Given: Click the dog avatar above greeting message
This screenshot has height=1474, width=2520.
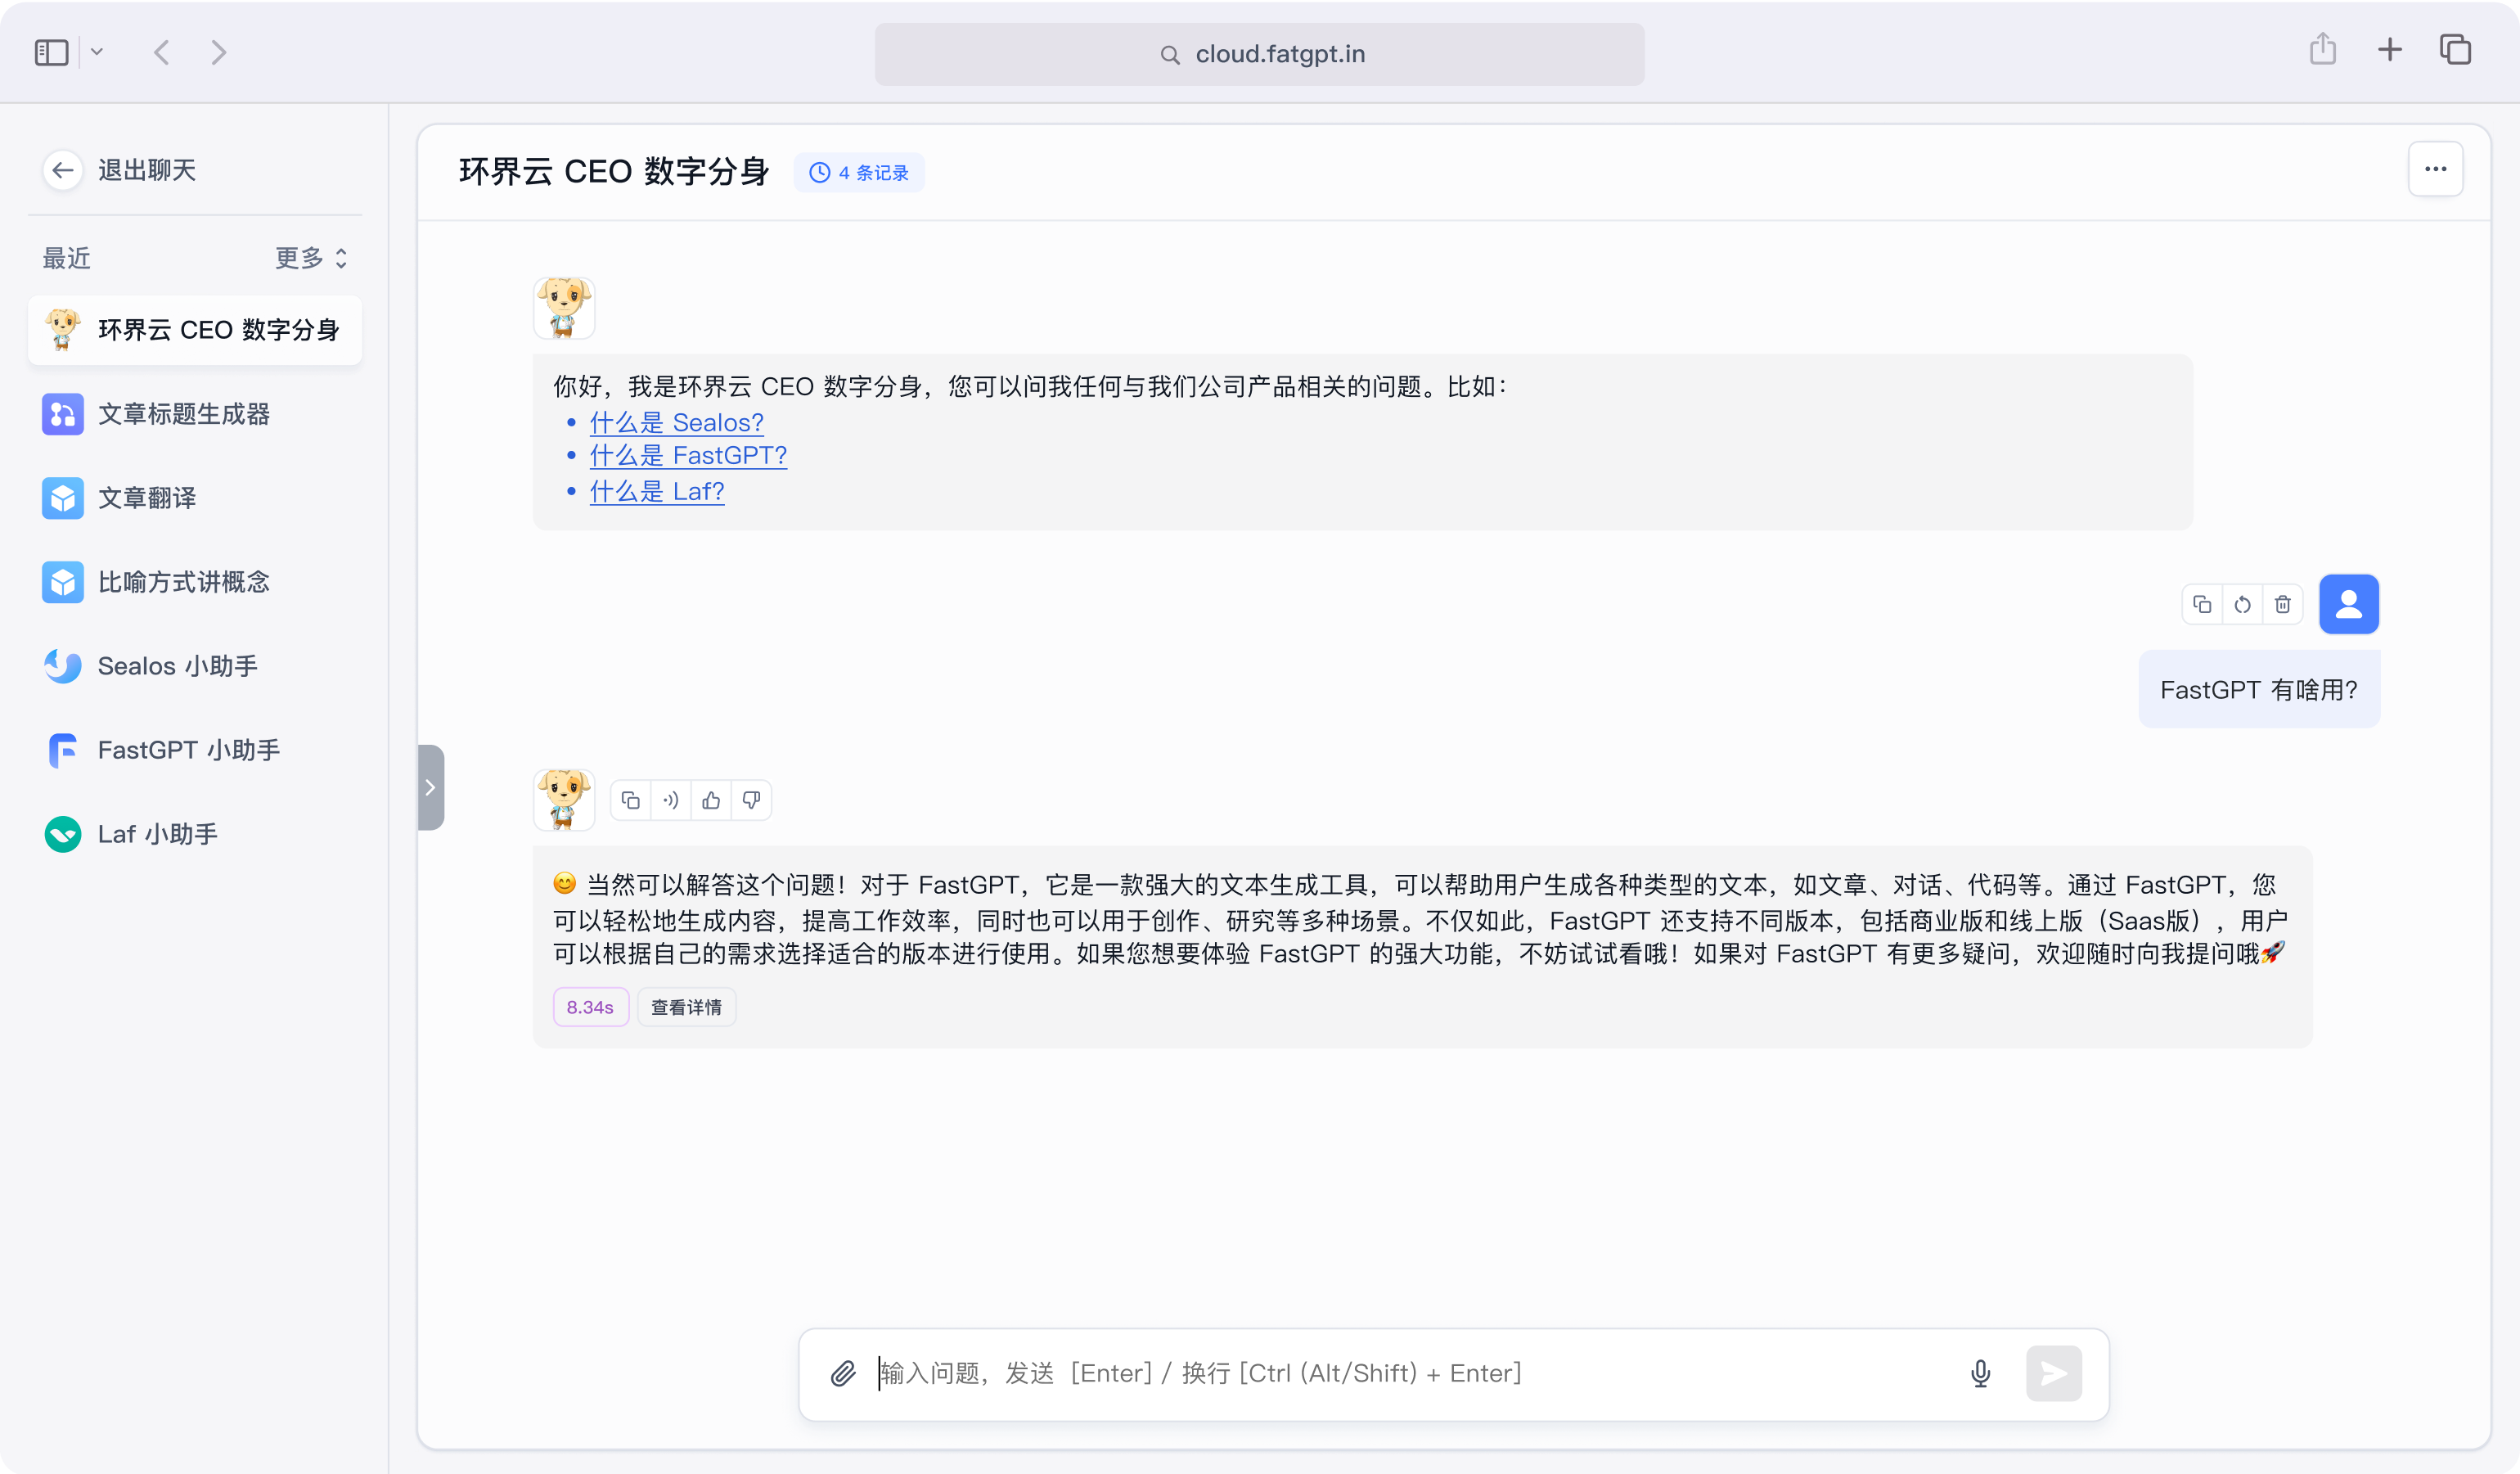Looking at the screenshot, I should 564,308.
